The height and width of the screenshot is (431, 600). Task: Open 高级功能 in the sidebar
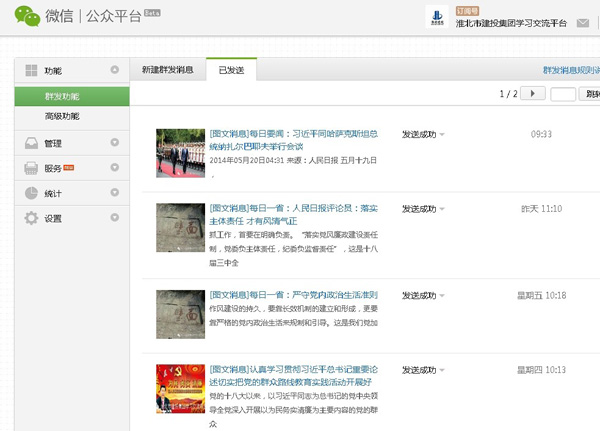63,117
